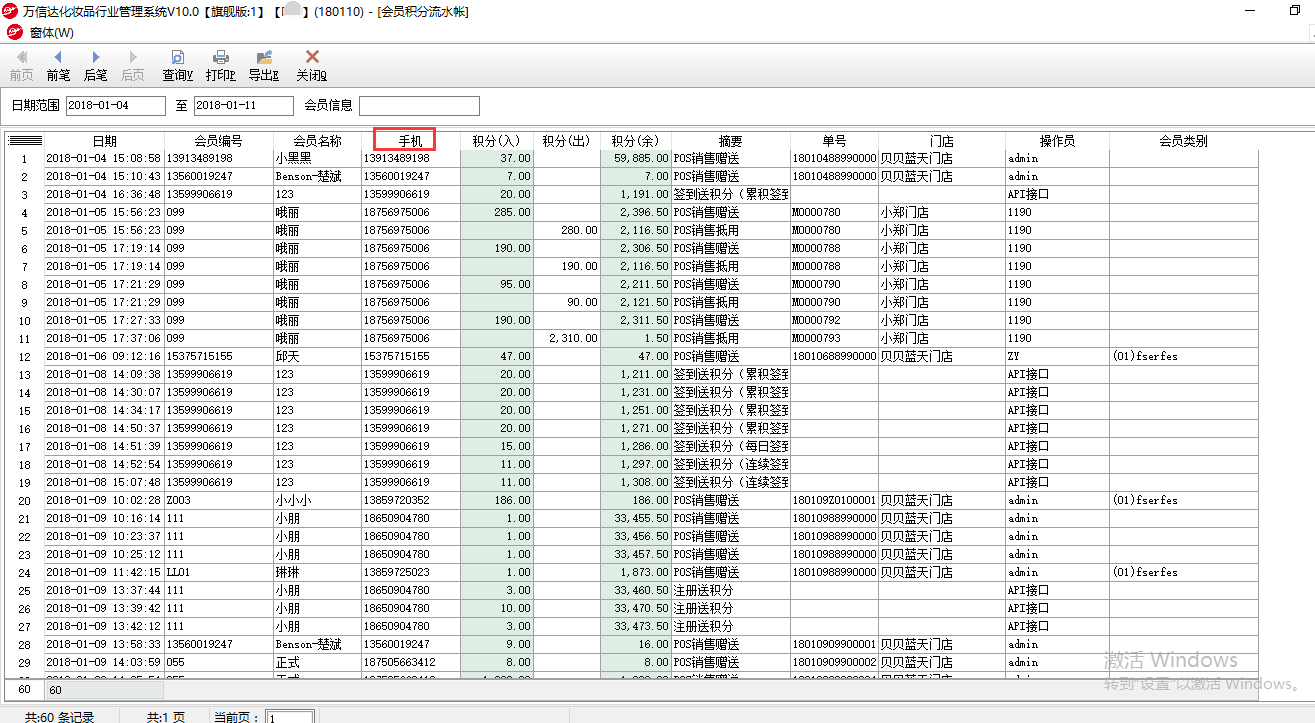Select row number 1 header
The image size is (1315, 723).
pyautogui.click(x=25, y=158)
